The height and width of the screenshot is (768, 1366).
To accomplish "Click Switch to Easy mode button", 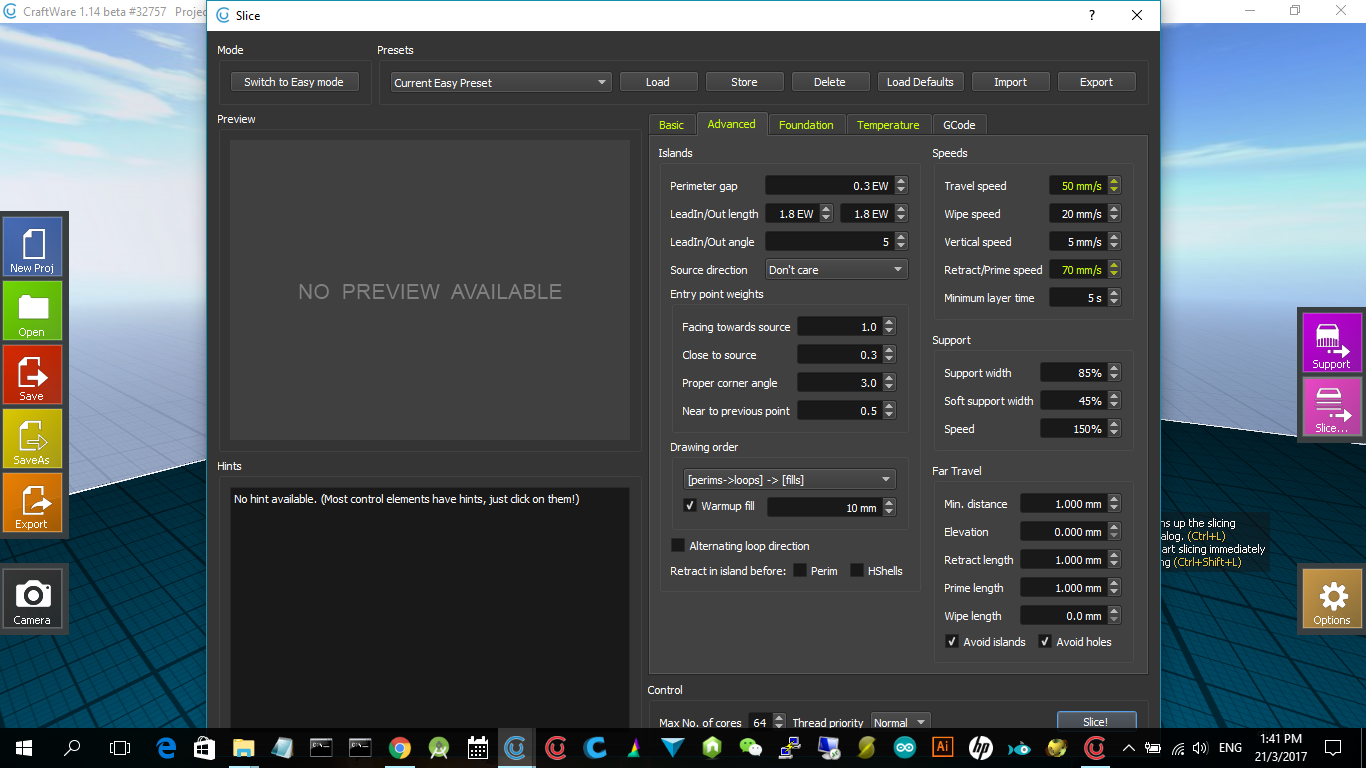I will (x=294, y=82).
